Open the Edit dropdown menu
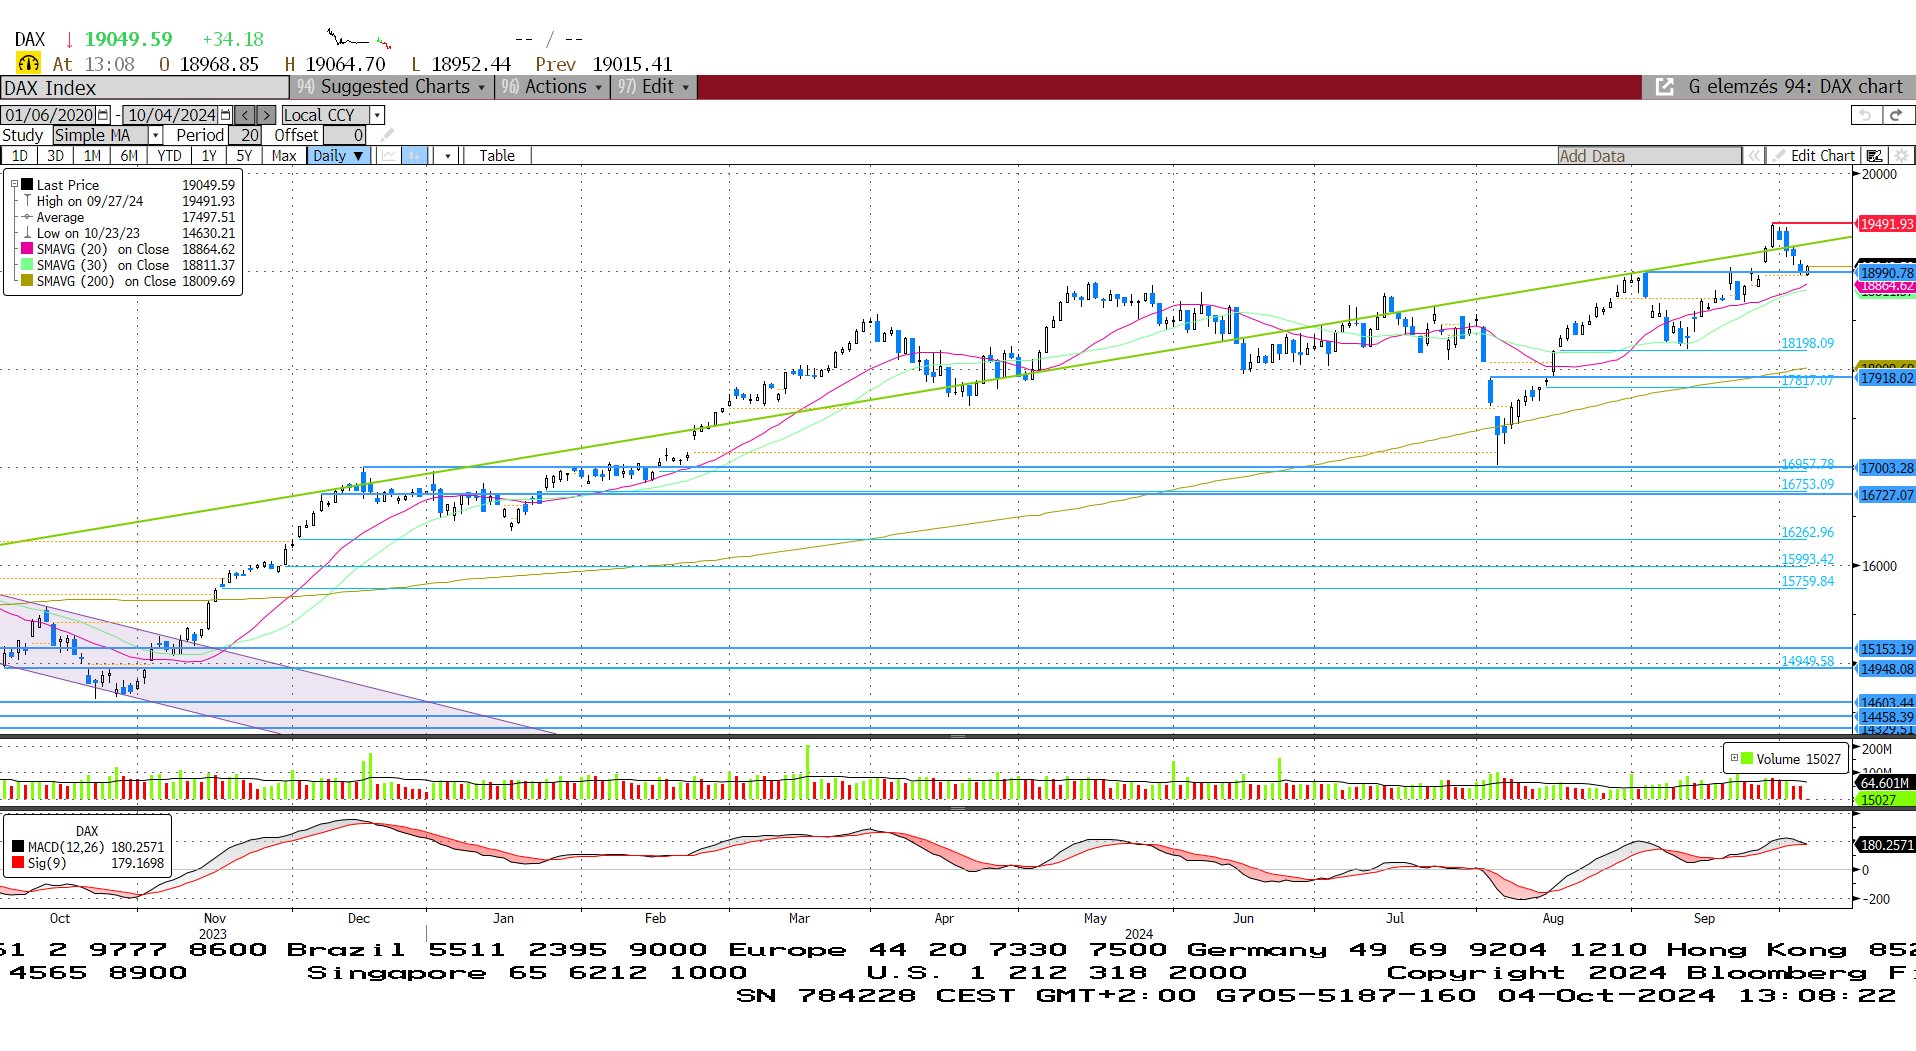1916x1051 pixels. click(x=653, y=87)
